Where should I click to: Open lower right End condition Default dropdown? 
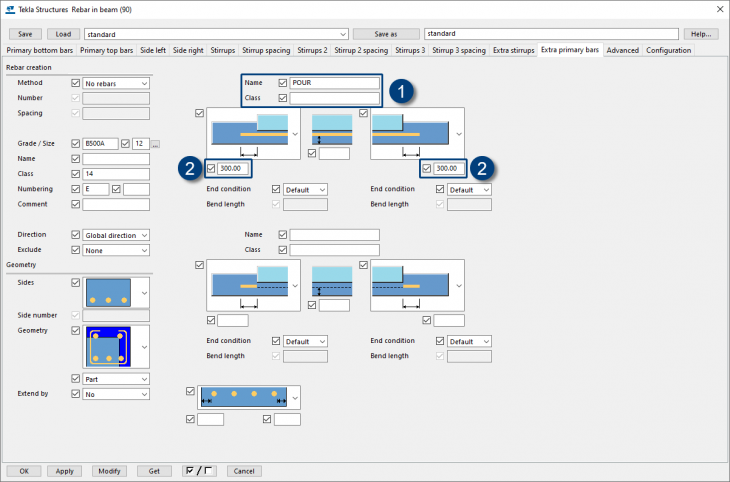click(469, 341)
